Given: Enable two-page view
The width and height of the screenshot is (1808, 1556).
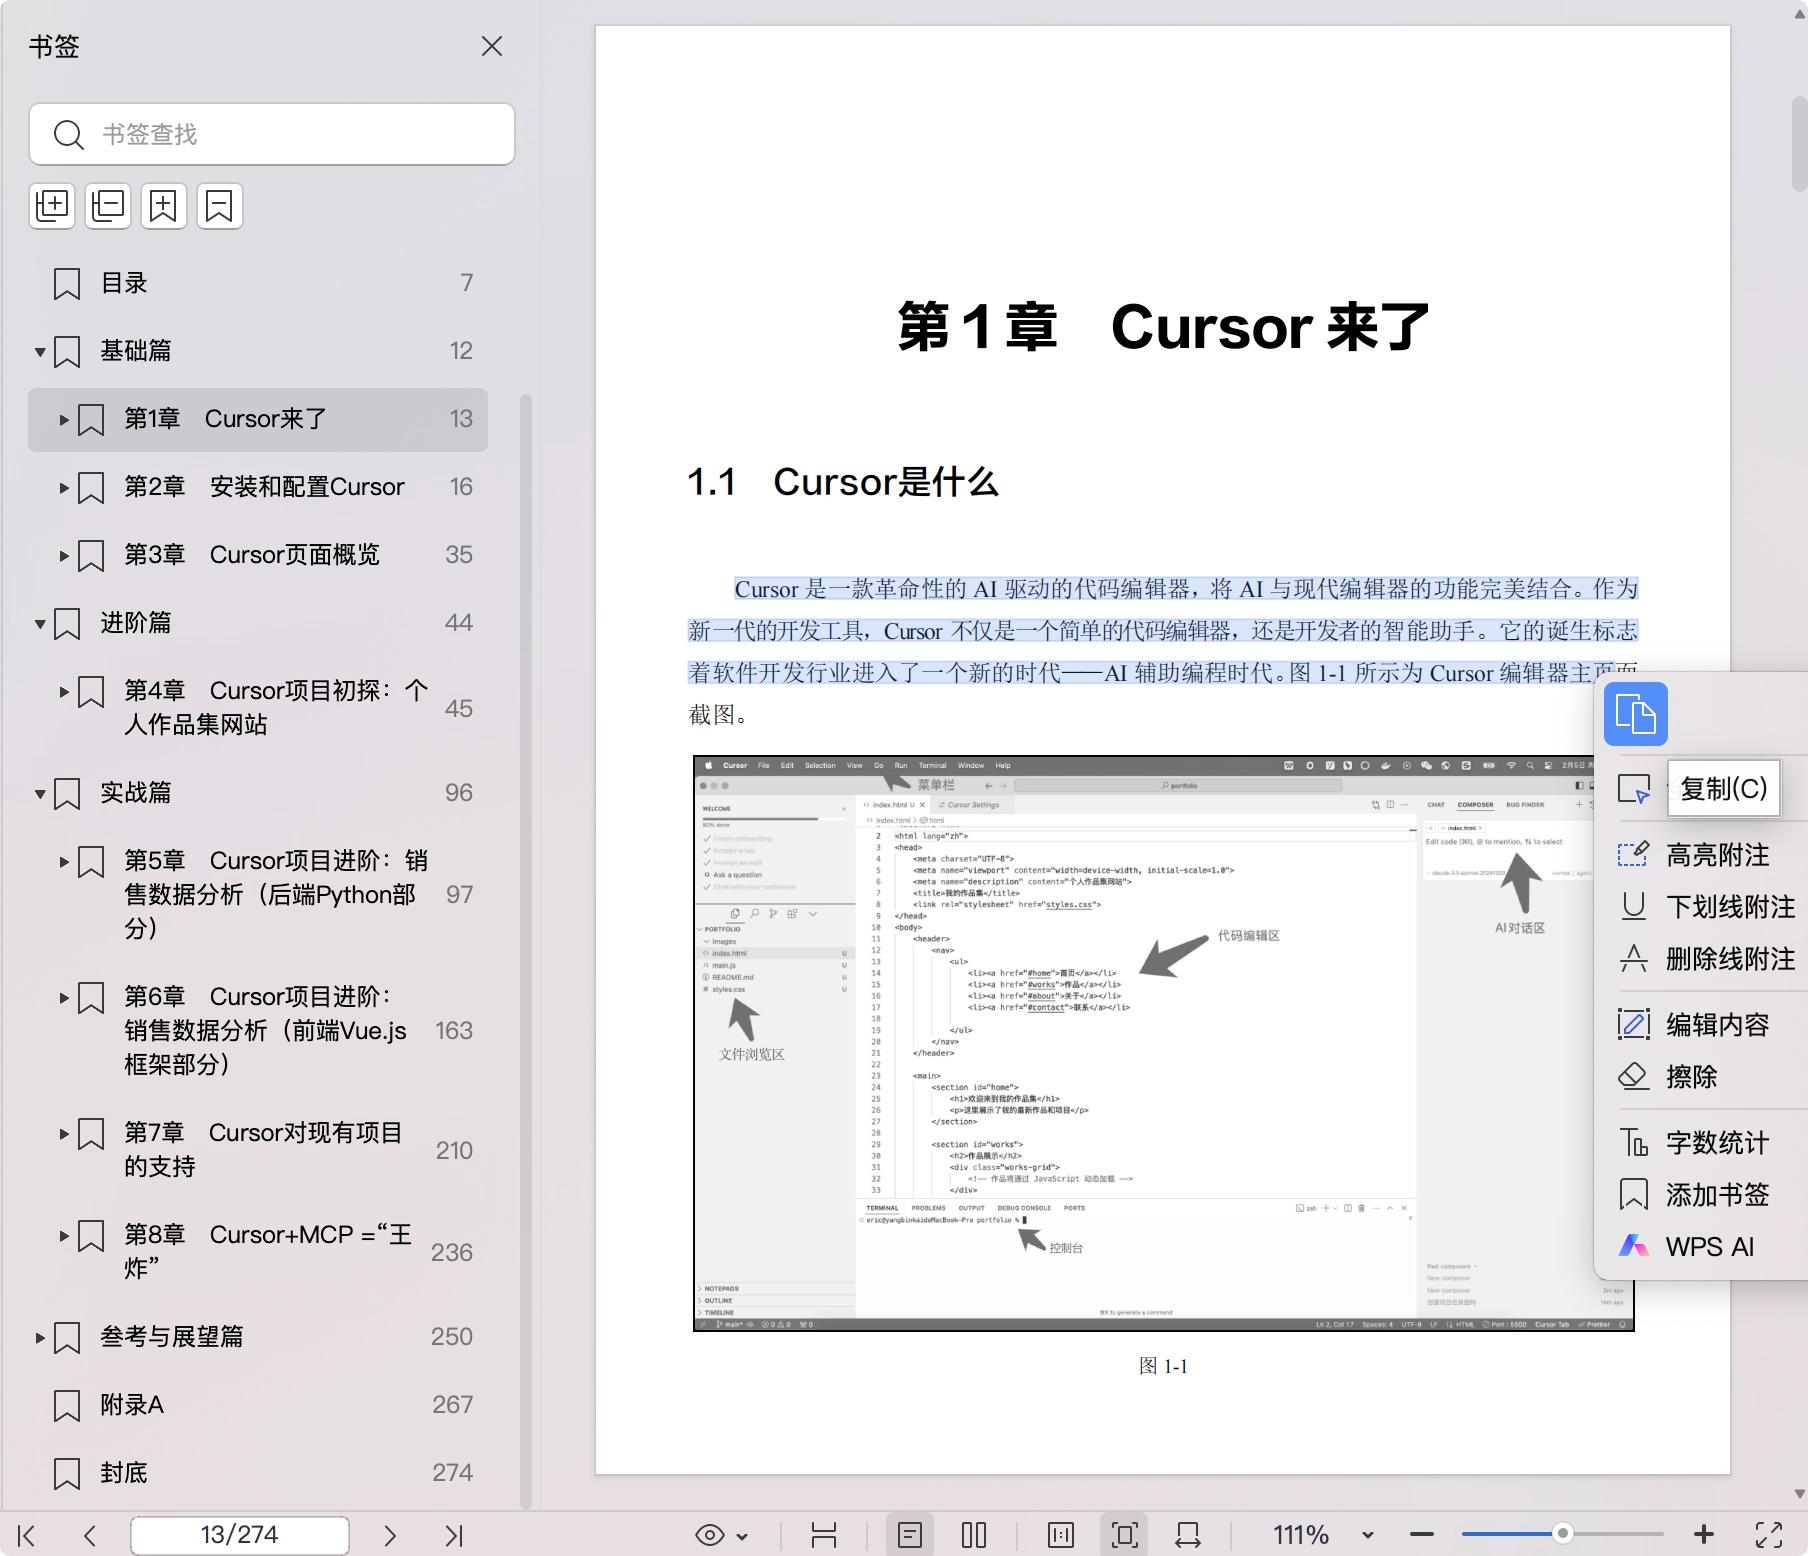Looking at the screenshot, I should [x=974, y=1535].
